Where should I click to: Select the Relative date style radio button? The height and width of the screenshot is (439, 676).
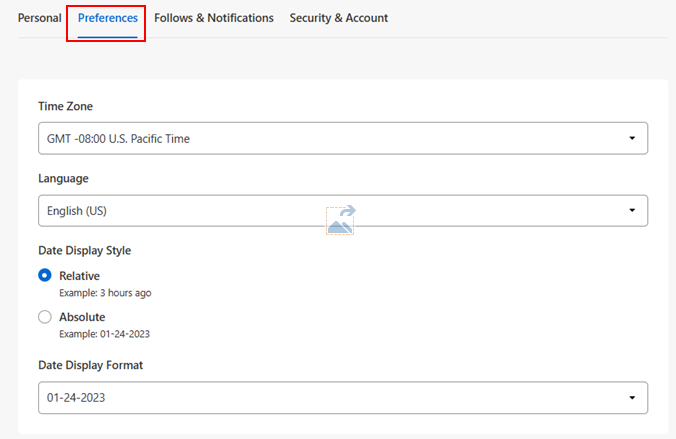[45, 276]
